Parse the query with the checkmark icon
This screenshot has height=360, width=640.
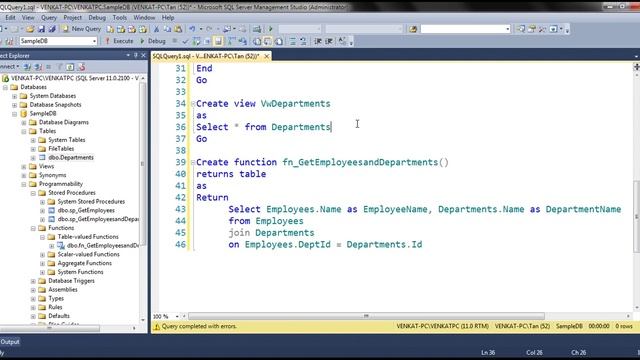point(185,41)
